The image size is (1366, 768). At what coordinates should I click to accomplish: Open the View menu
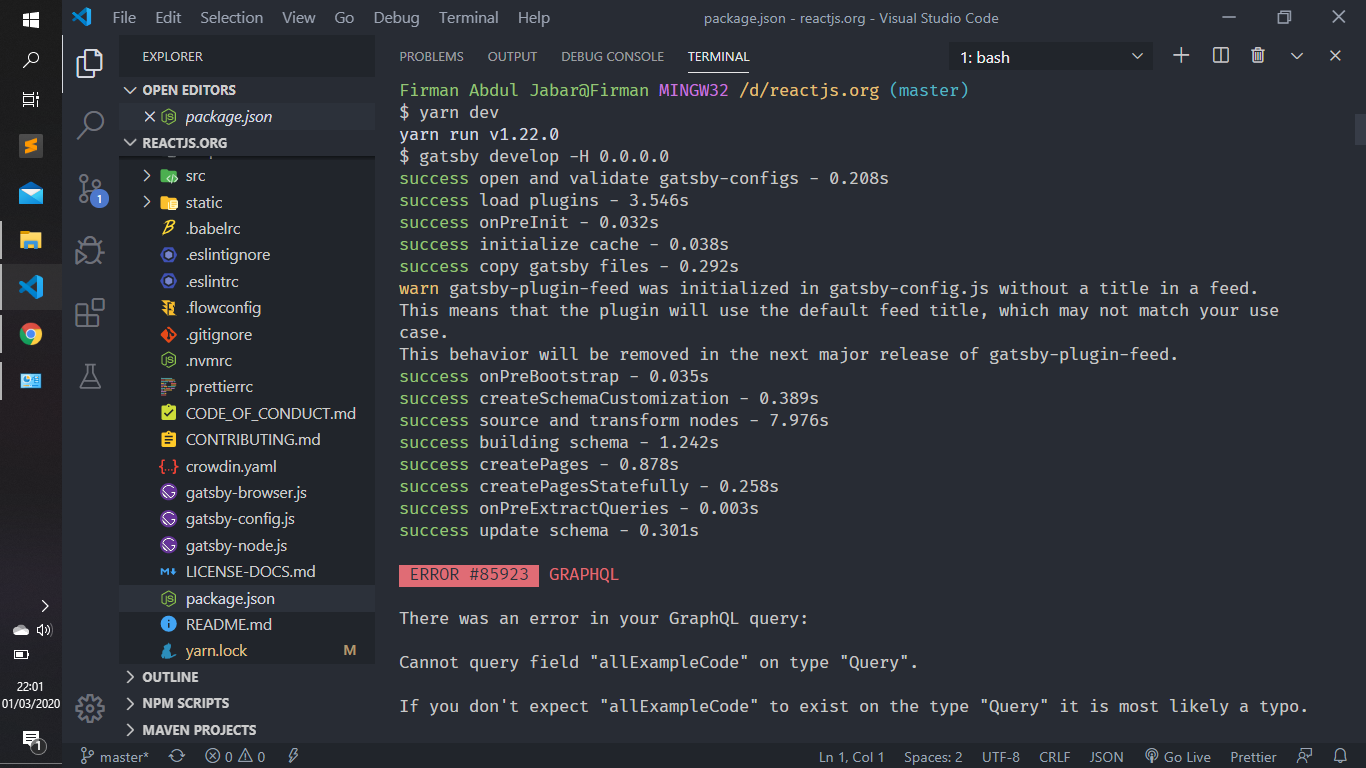(298, 18)
